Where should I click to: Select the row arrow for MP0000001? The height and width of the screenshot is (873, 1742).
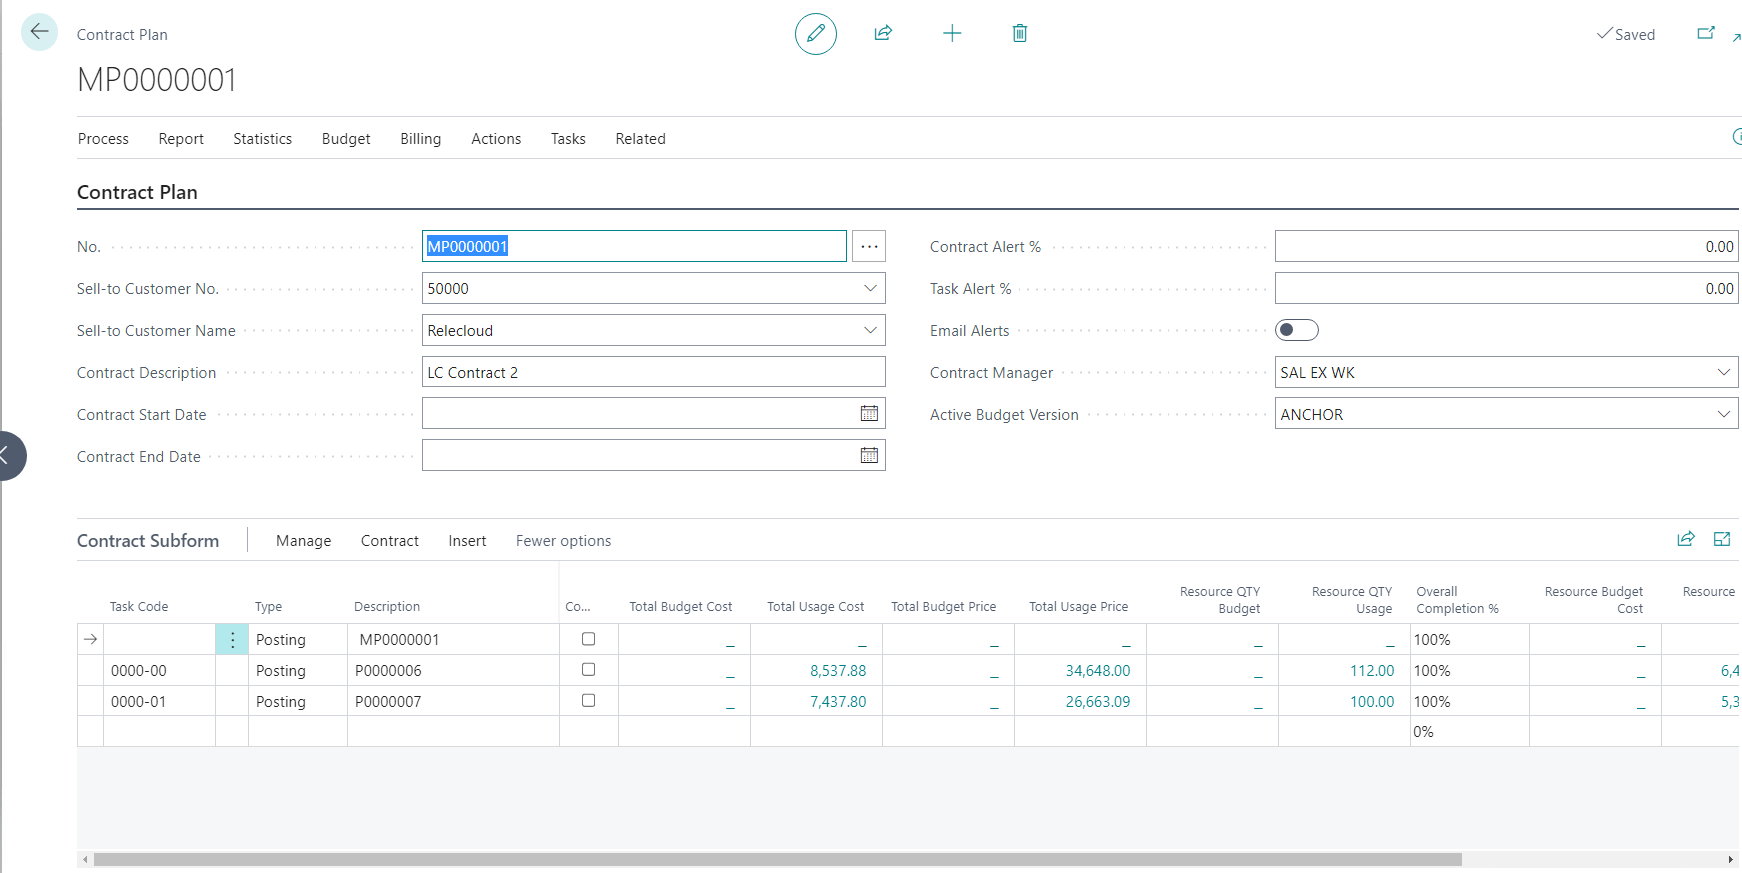click(90, 640)
